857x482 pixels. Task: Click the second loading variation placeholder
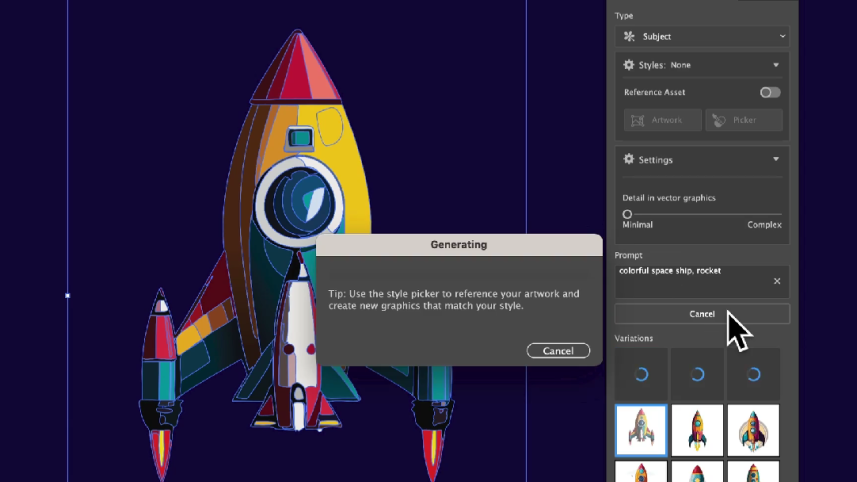coord(697,374)
